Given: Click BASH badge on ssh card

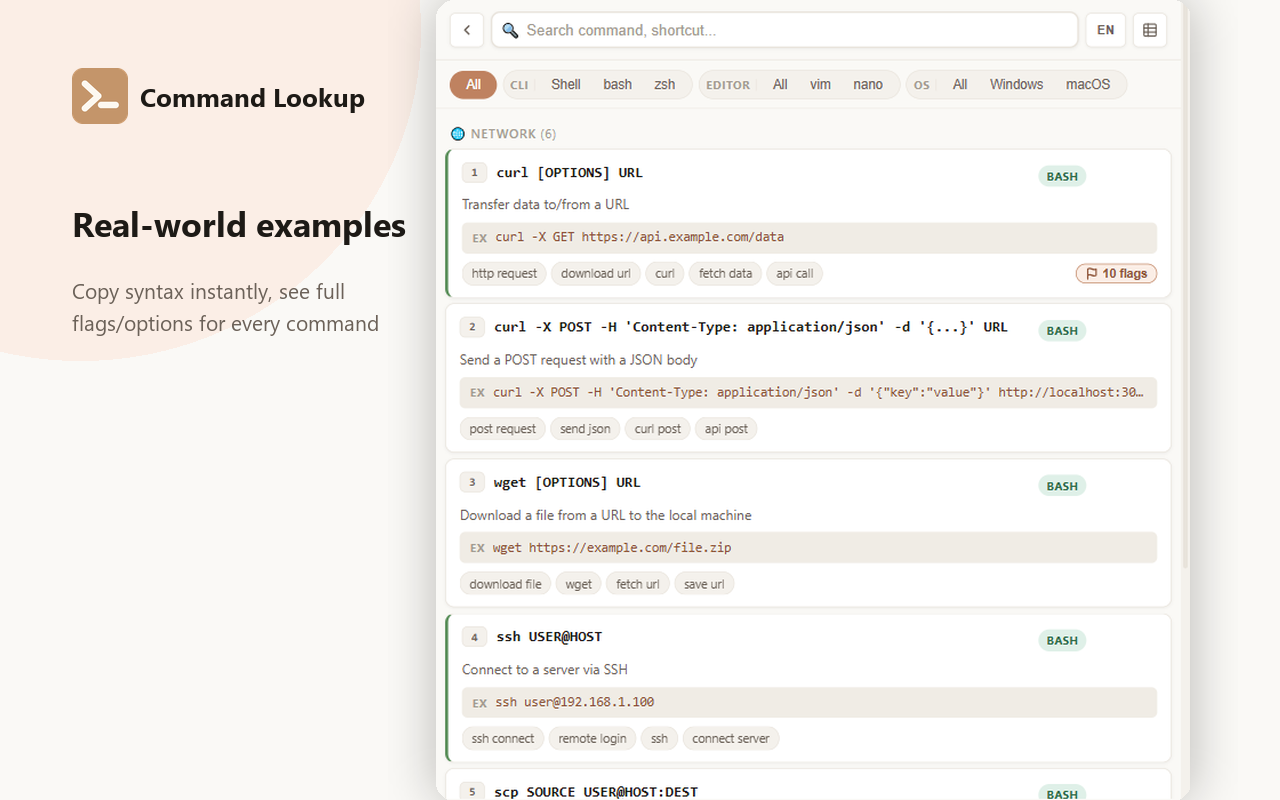Looking at the screenshot, I should point(1062,641).
